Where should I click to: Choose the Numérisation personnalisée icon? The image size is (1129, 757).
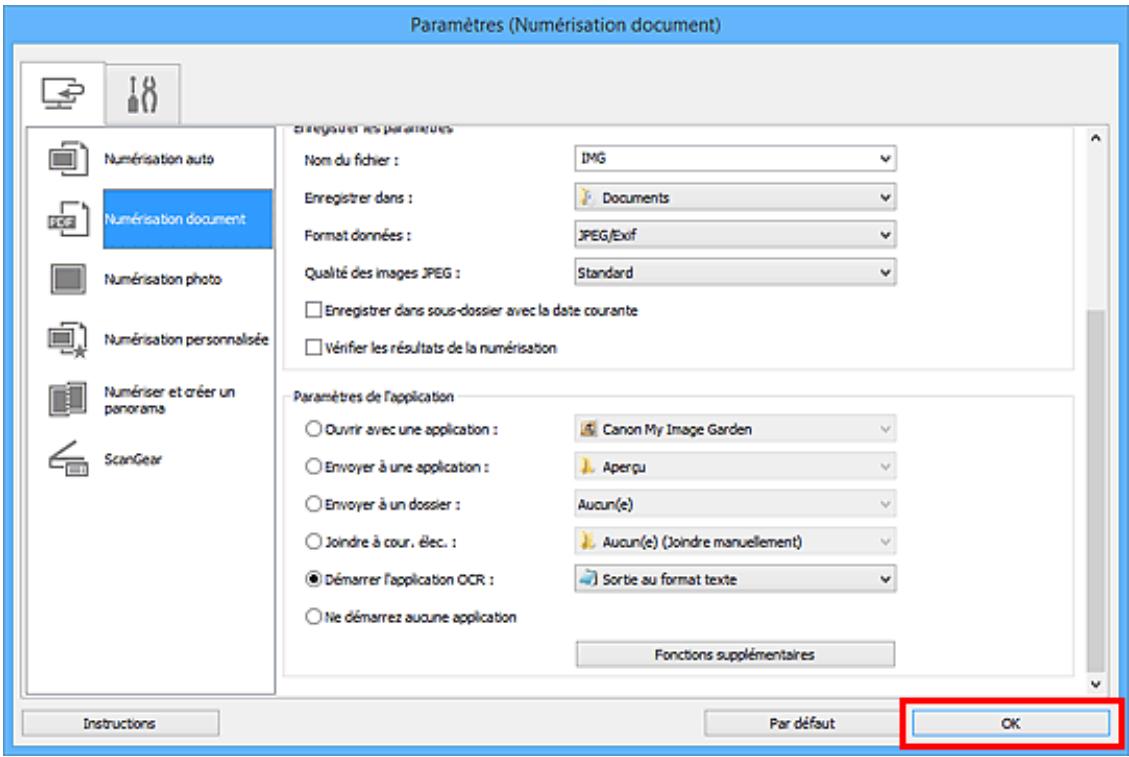click(x=60, y=340)
